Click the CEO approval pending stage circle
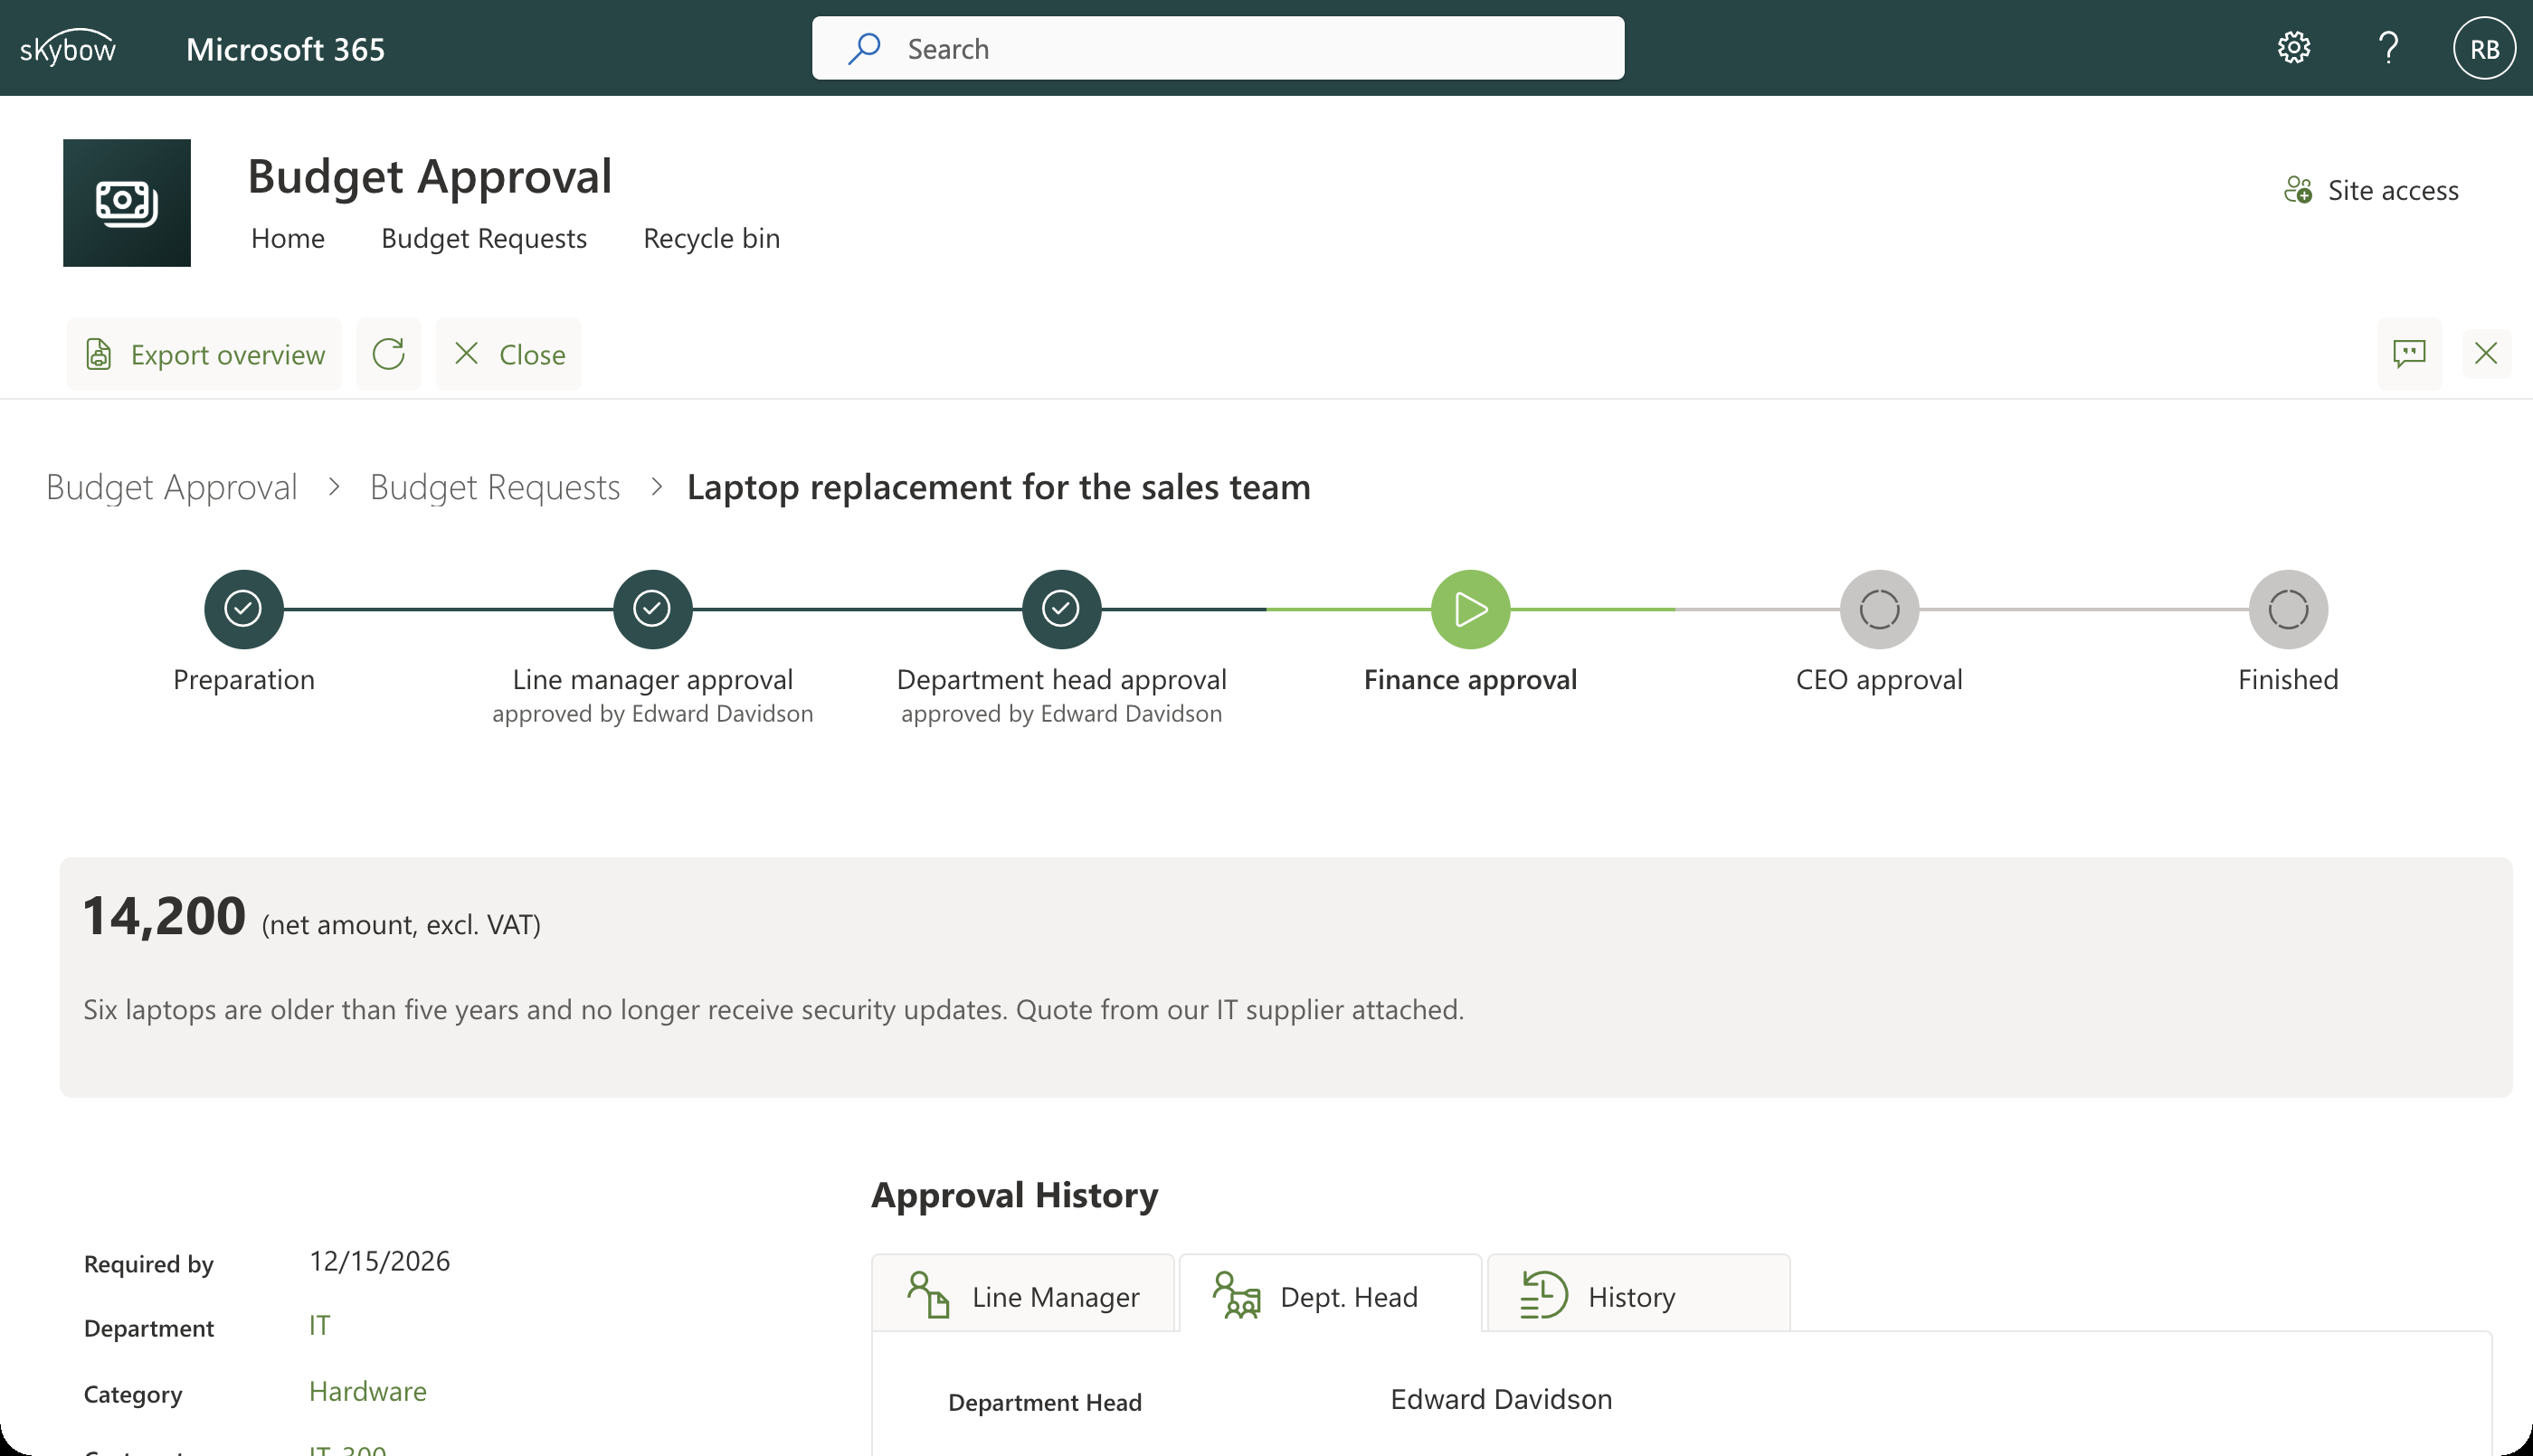The width and height of the screenshot is (2533, 1456). click(1879, 609)
